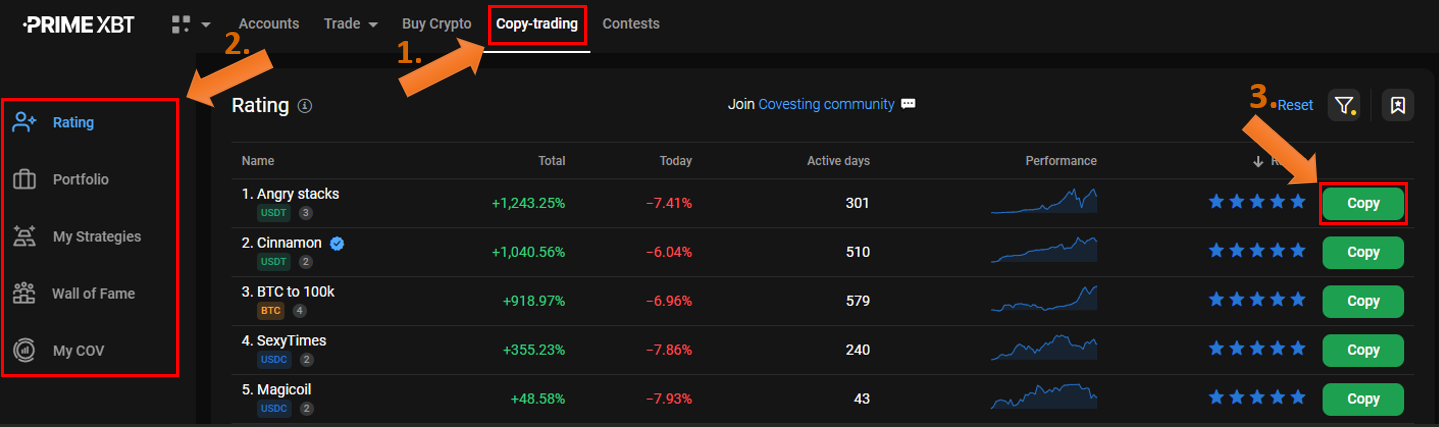Click the chat bubble icon near Covesting community
The width and height of the screenshot is (1439, 427).
[908, 104]
